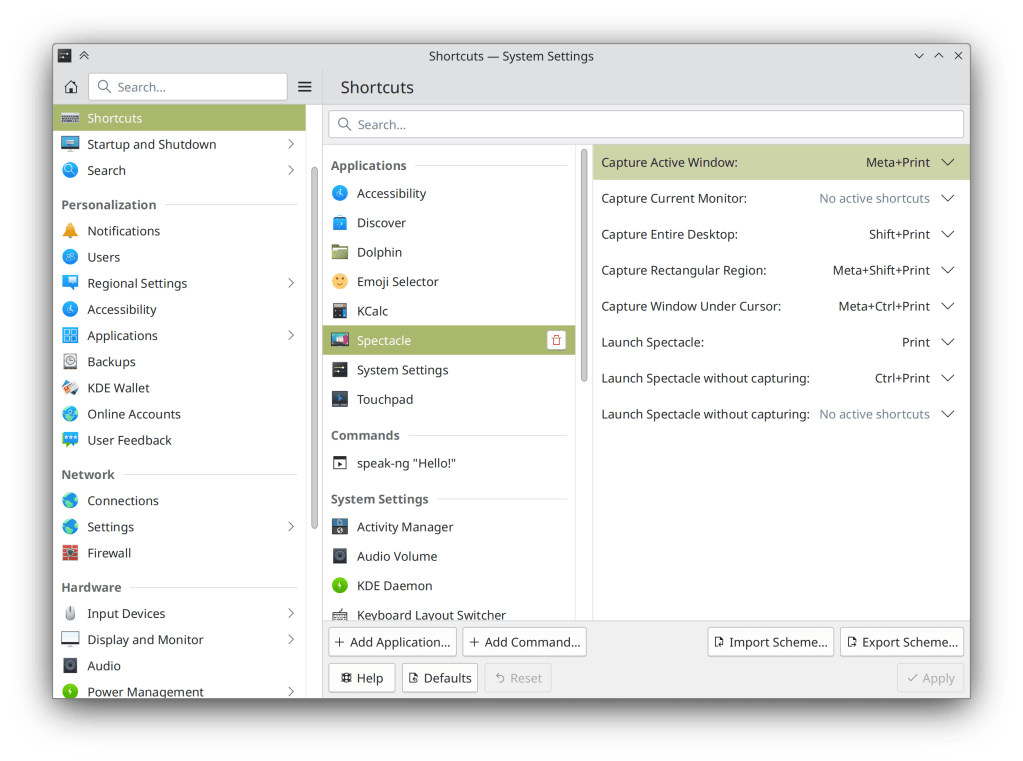Click the Emoji Selector icon
Viewport: 1023px width, 761px height.
pyautogui.click(x=340, y=281)
